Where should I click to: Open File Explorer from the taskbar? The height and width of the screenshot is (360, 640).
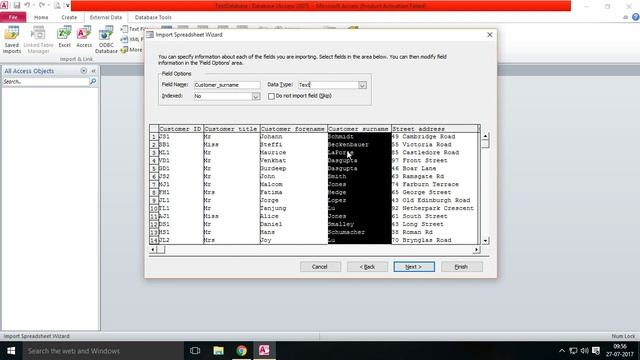click(218, 351)
